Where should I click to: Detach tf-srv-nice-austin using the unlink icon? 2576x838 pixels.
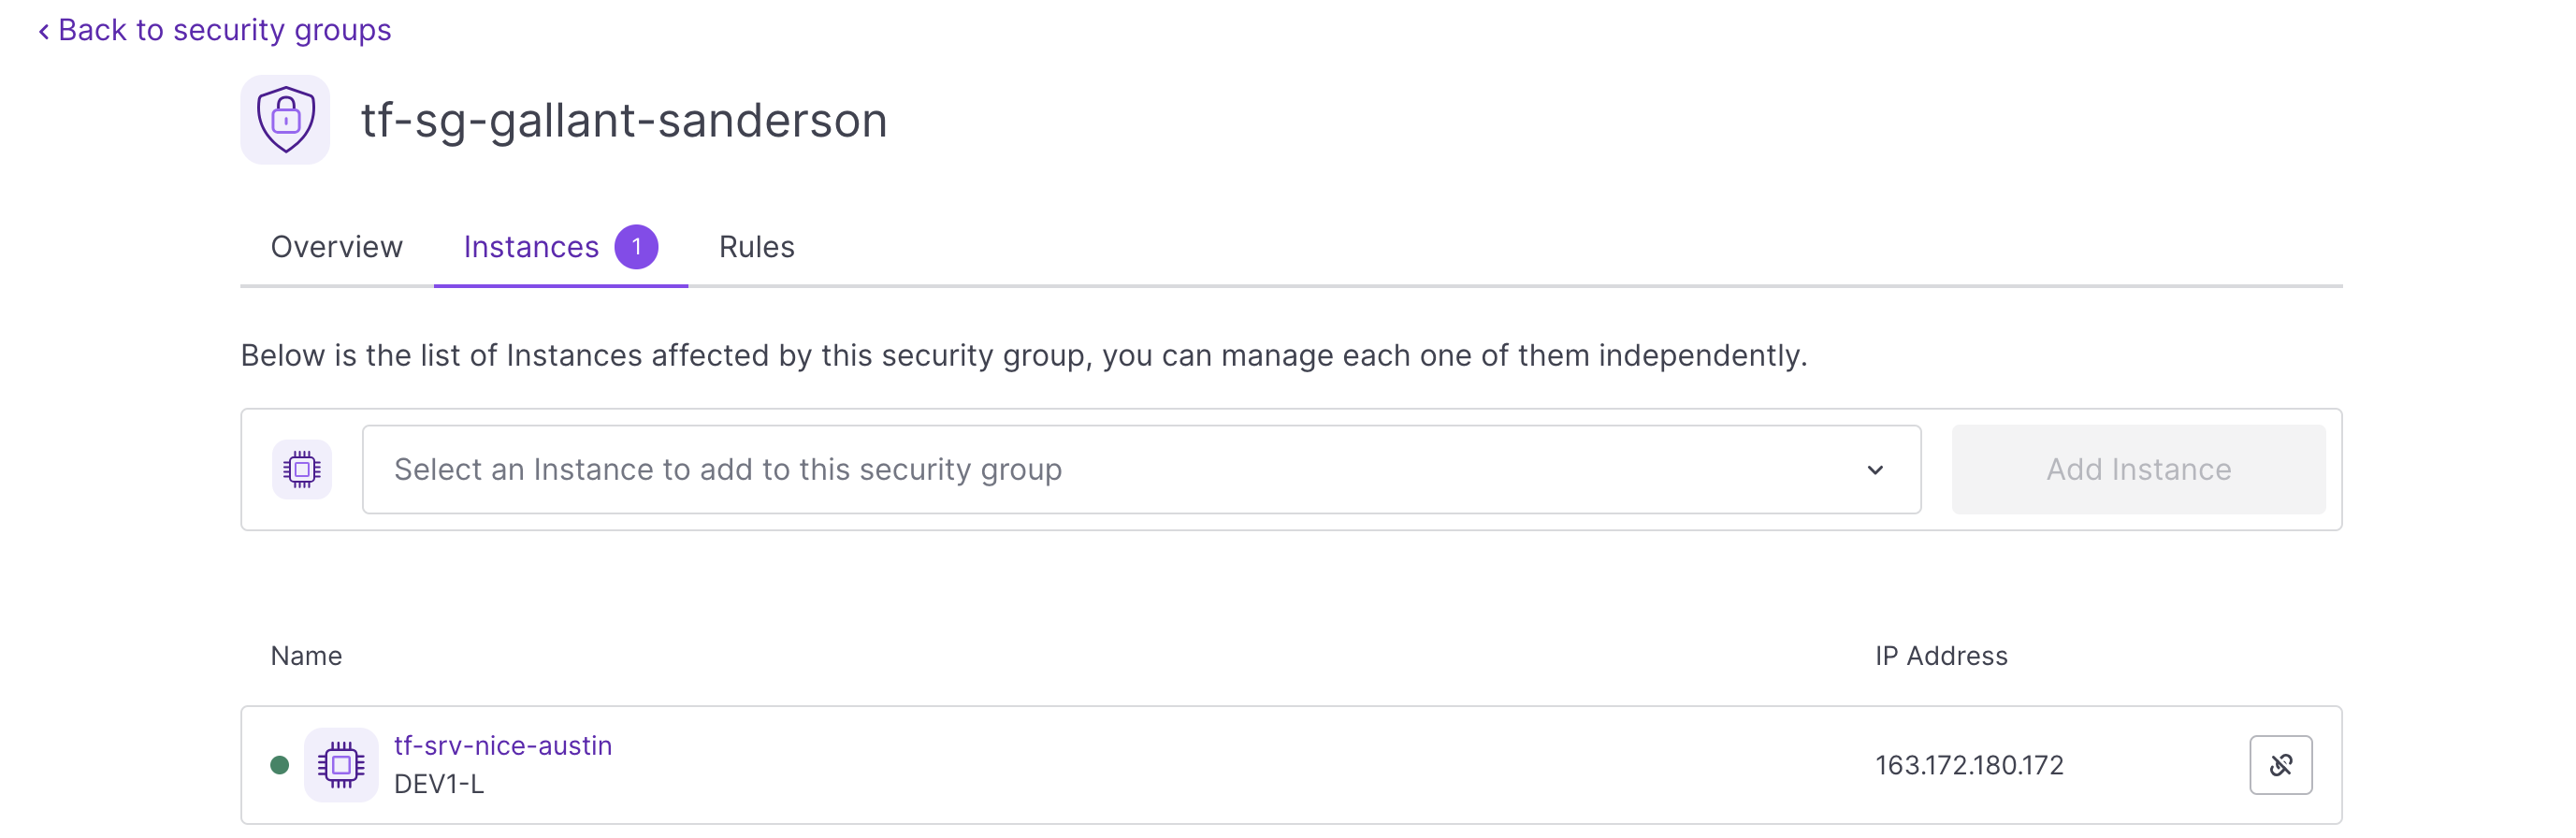click(x=2280, y=765)
